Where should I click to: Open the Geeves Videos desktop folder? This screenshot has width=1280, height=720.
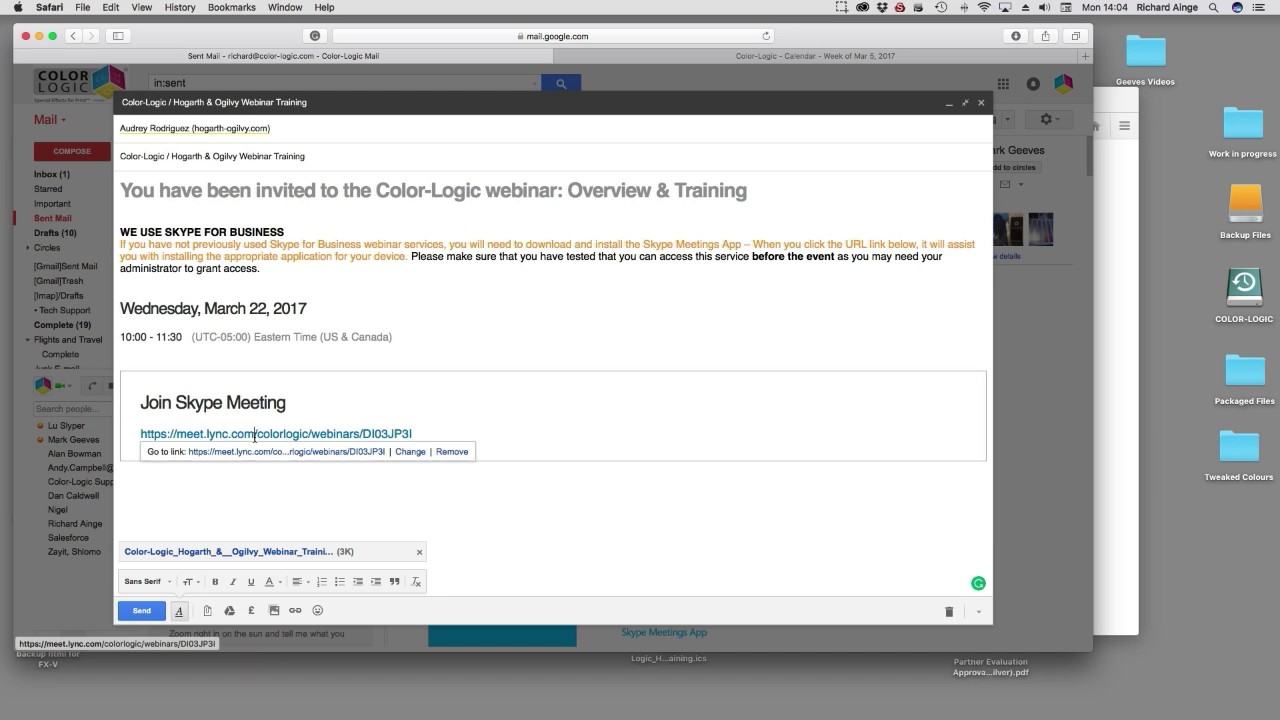pos(1146,60)
